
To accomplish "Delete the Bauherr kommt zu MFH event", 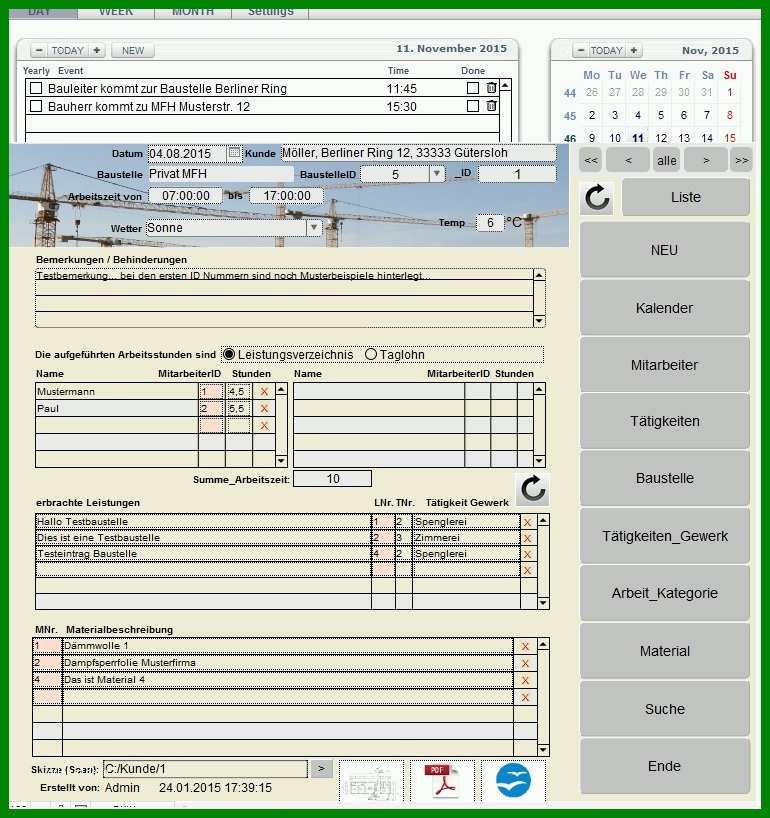I will (x=491, y=106).
